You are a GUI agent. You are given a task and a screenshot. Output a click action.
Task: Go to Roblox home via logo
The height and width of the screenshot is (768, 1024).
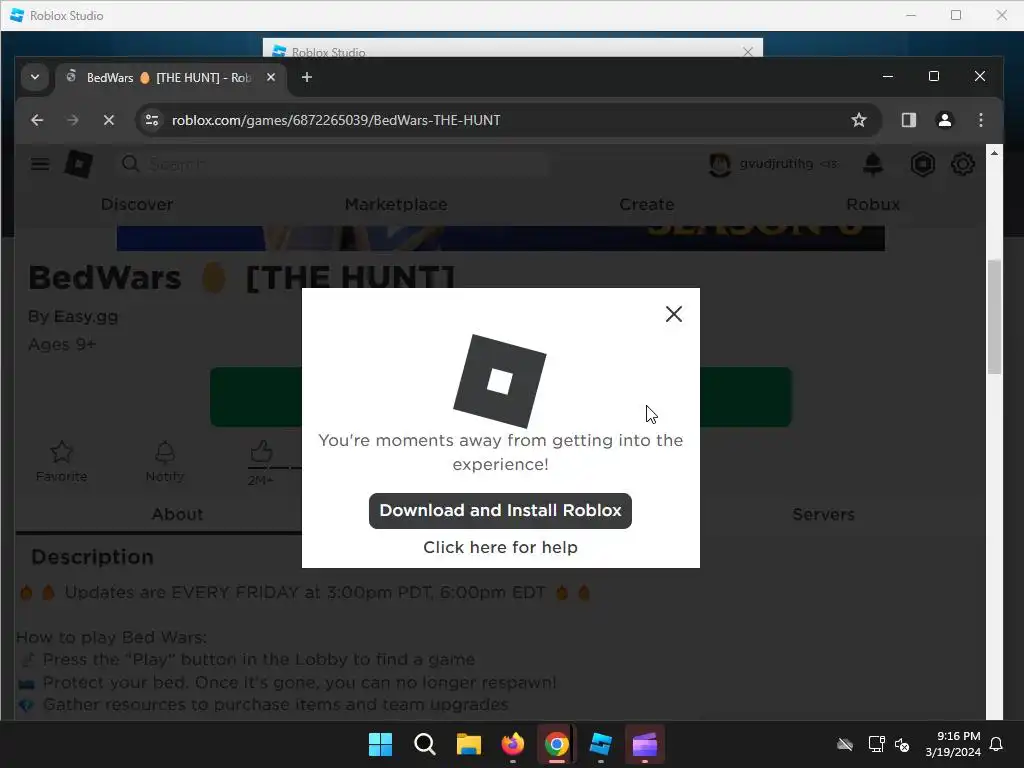click(x=78, y=164)
